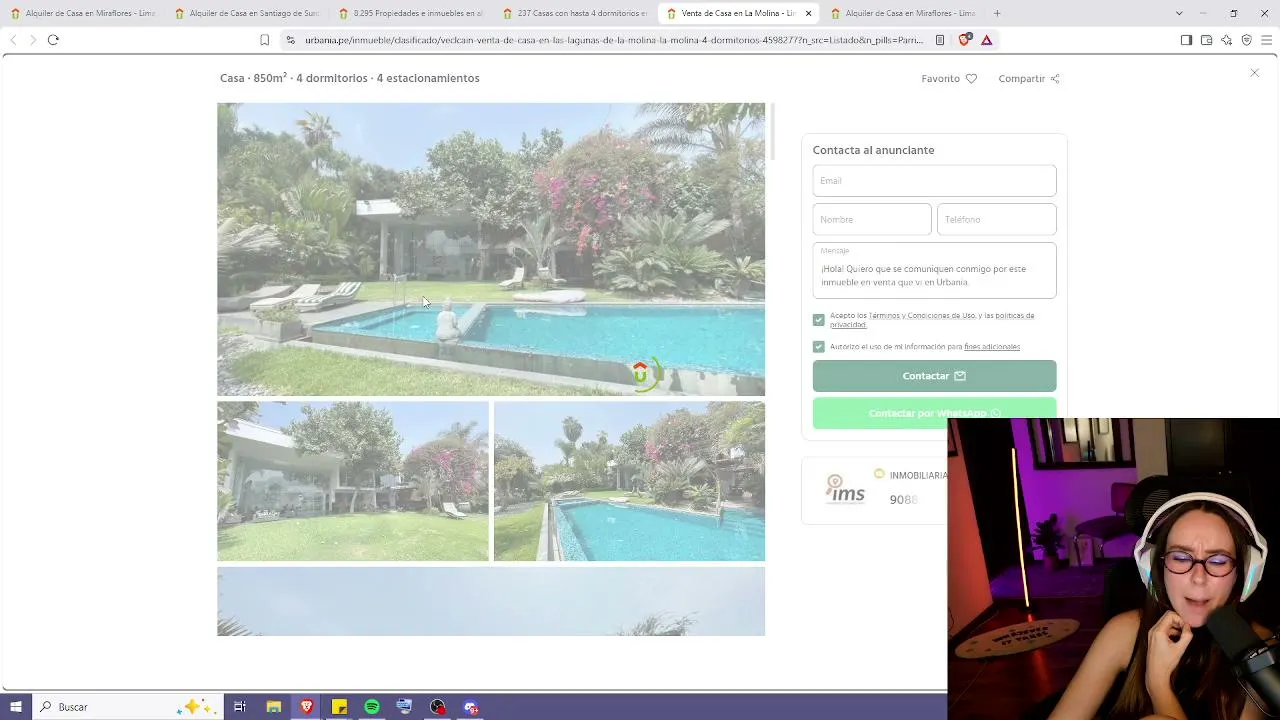The image size is (1280, 720).
Task: Toggle the browser sidebar panel icon
Action: click(1186, 40)
